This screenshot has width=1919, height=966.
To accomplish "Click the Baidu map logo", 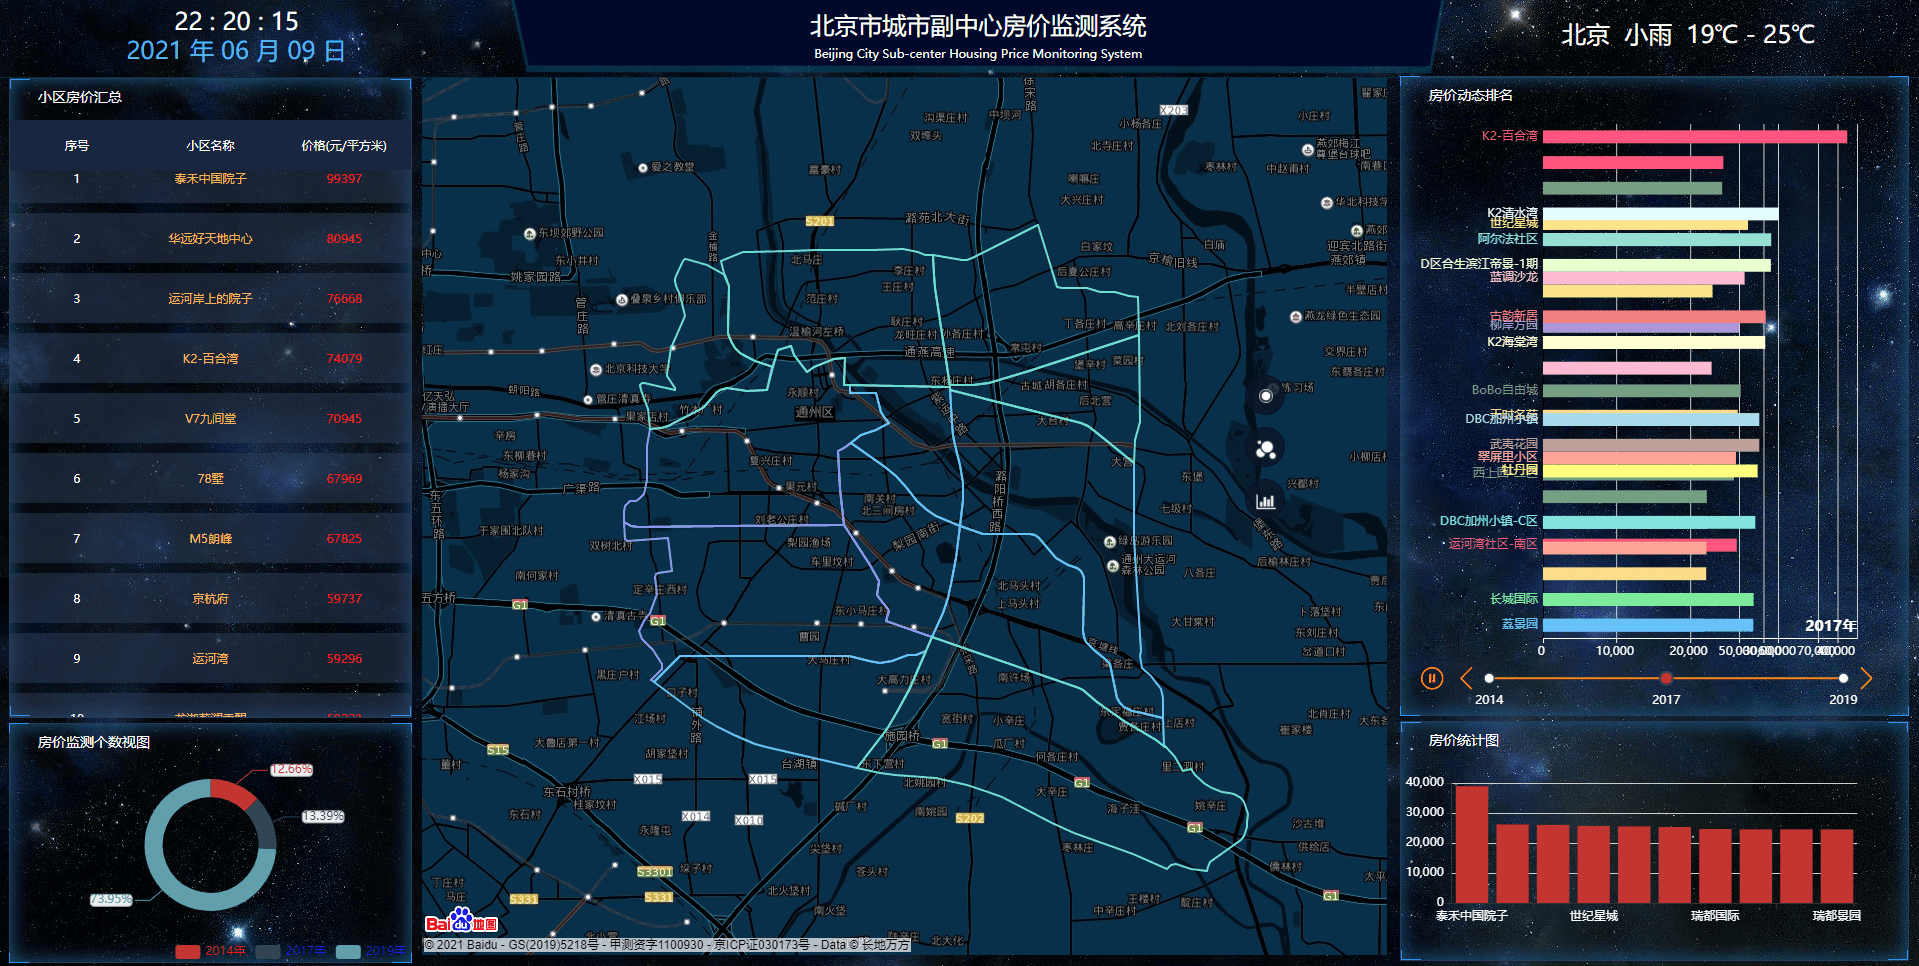I will click(x=461, y=921).
